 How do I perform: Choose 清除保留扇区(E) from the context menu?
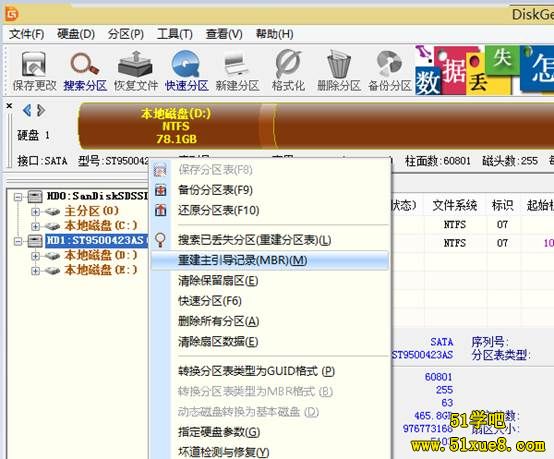point(270,281)
